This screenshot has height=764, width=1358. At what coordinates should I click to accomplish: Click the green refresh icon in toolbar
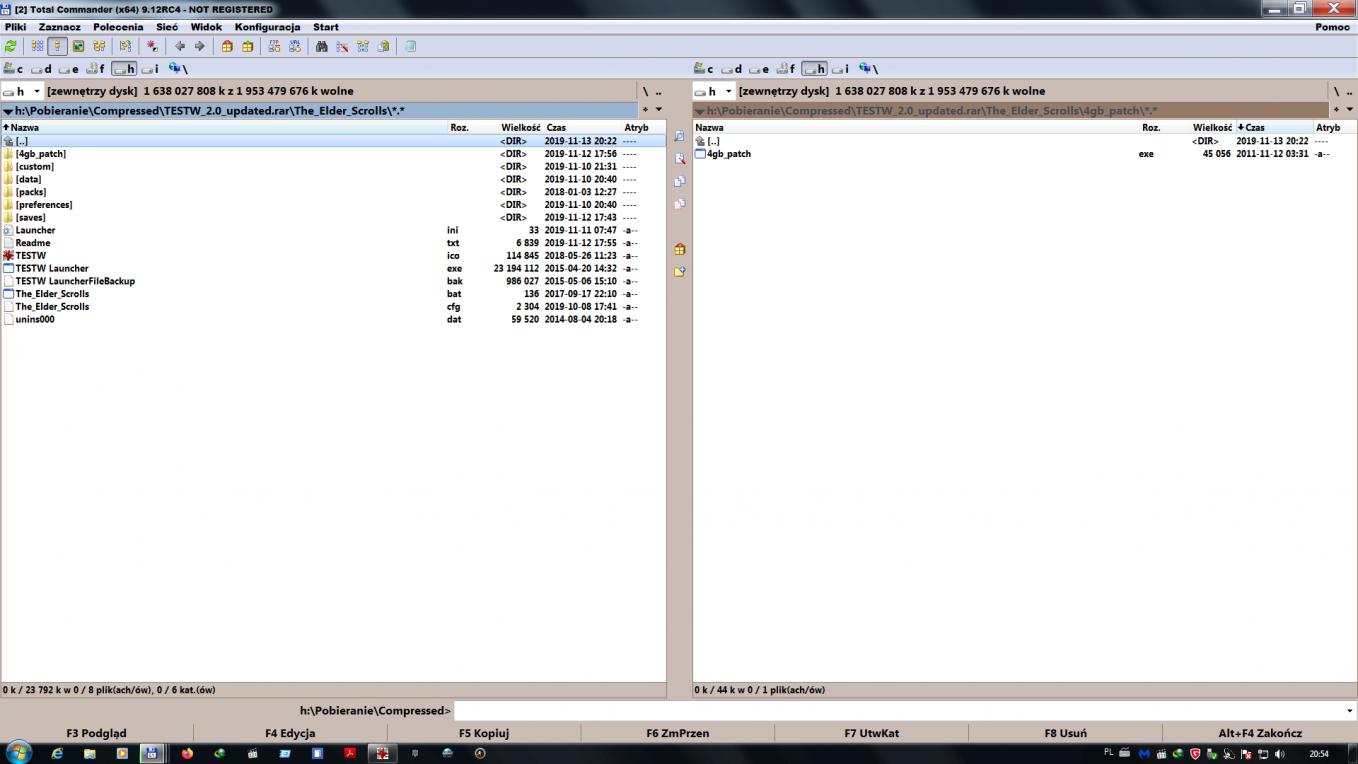tap(11, 46)
